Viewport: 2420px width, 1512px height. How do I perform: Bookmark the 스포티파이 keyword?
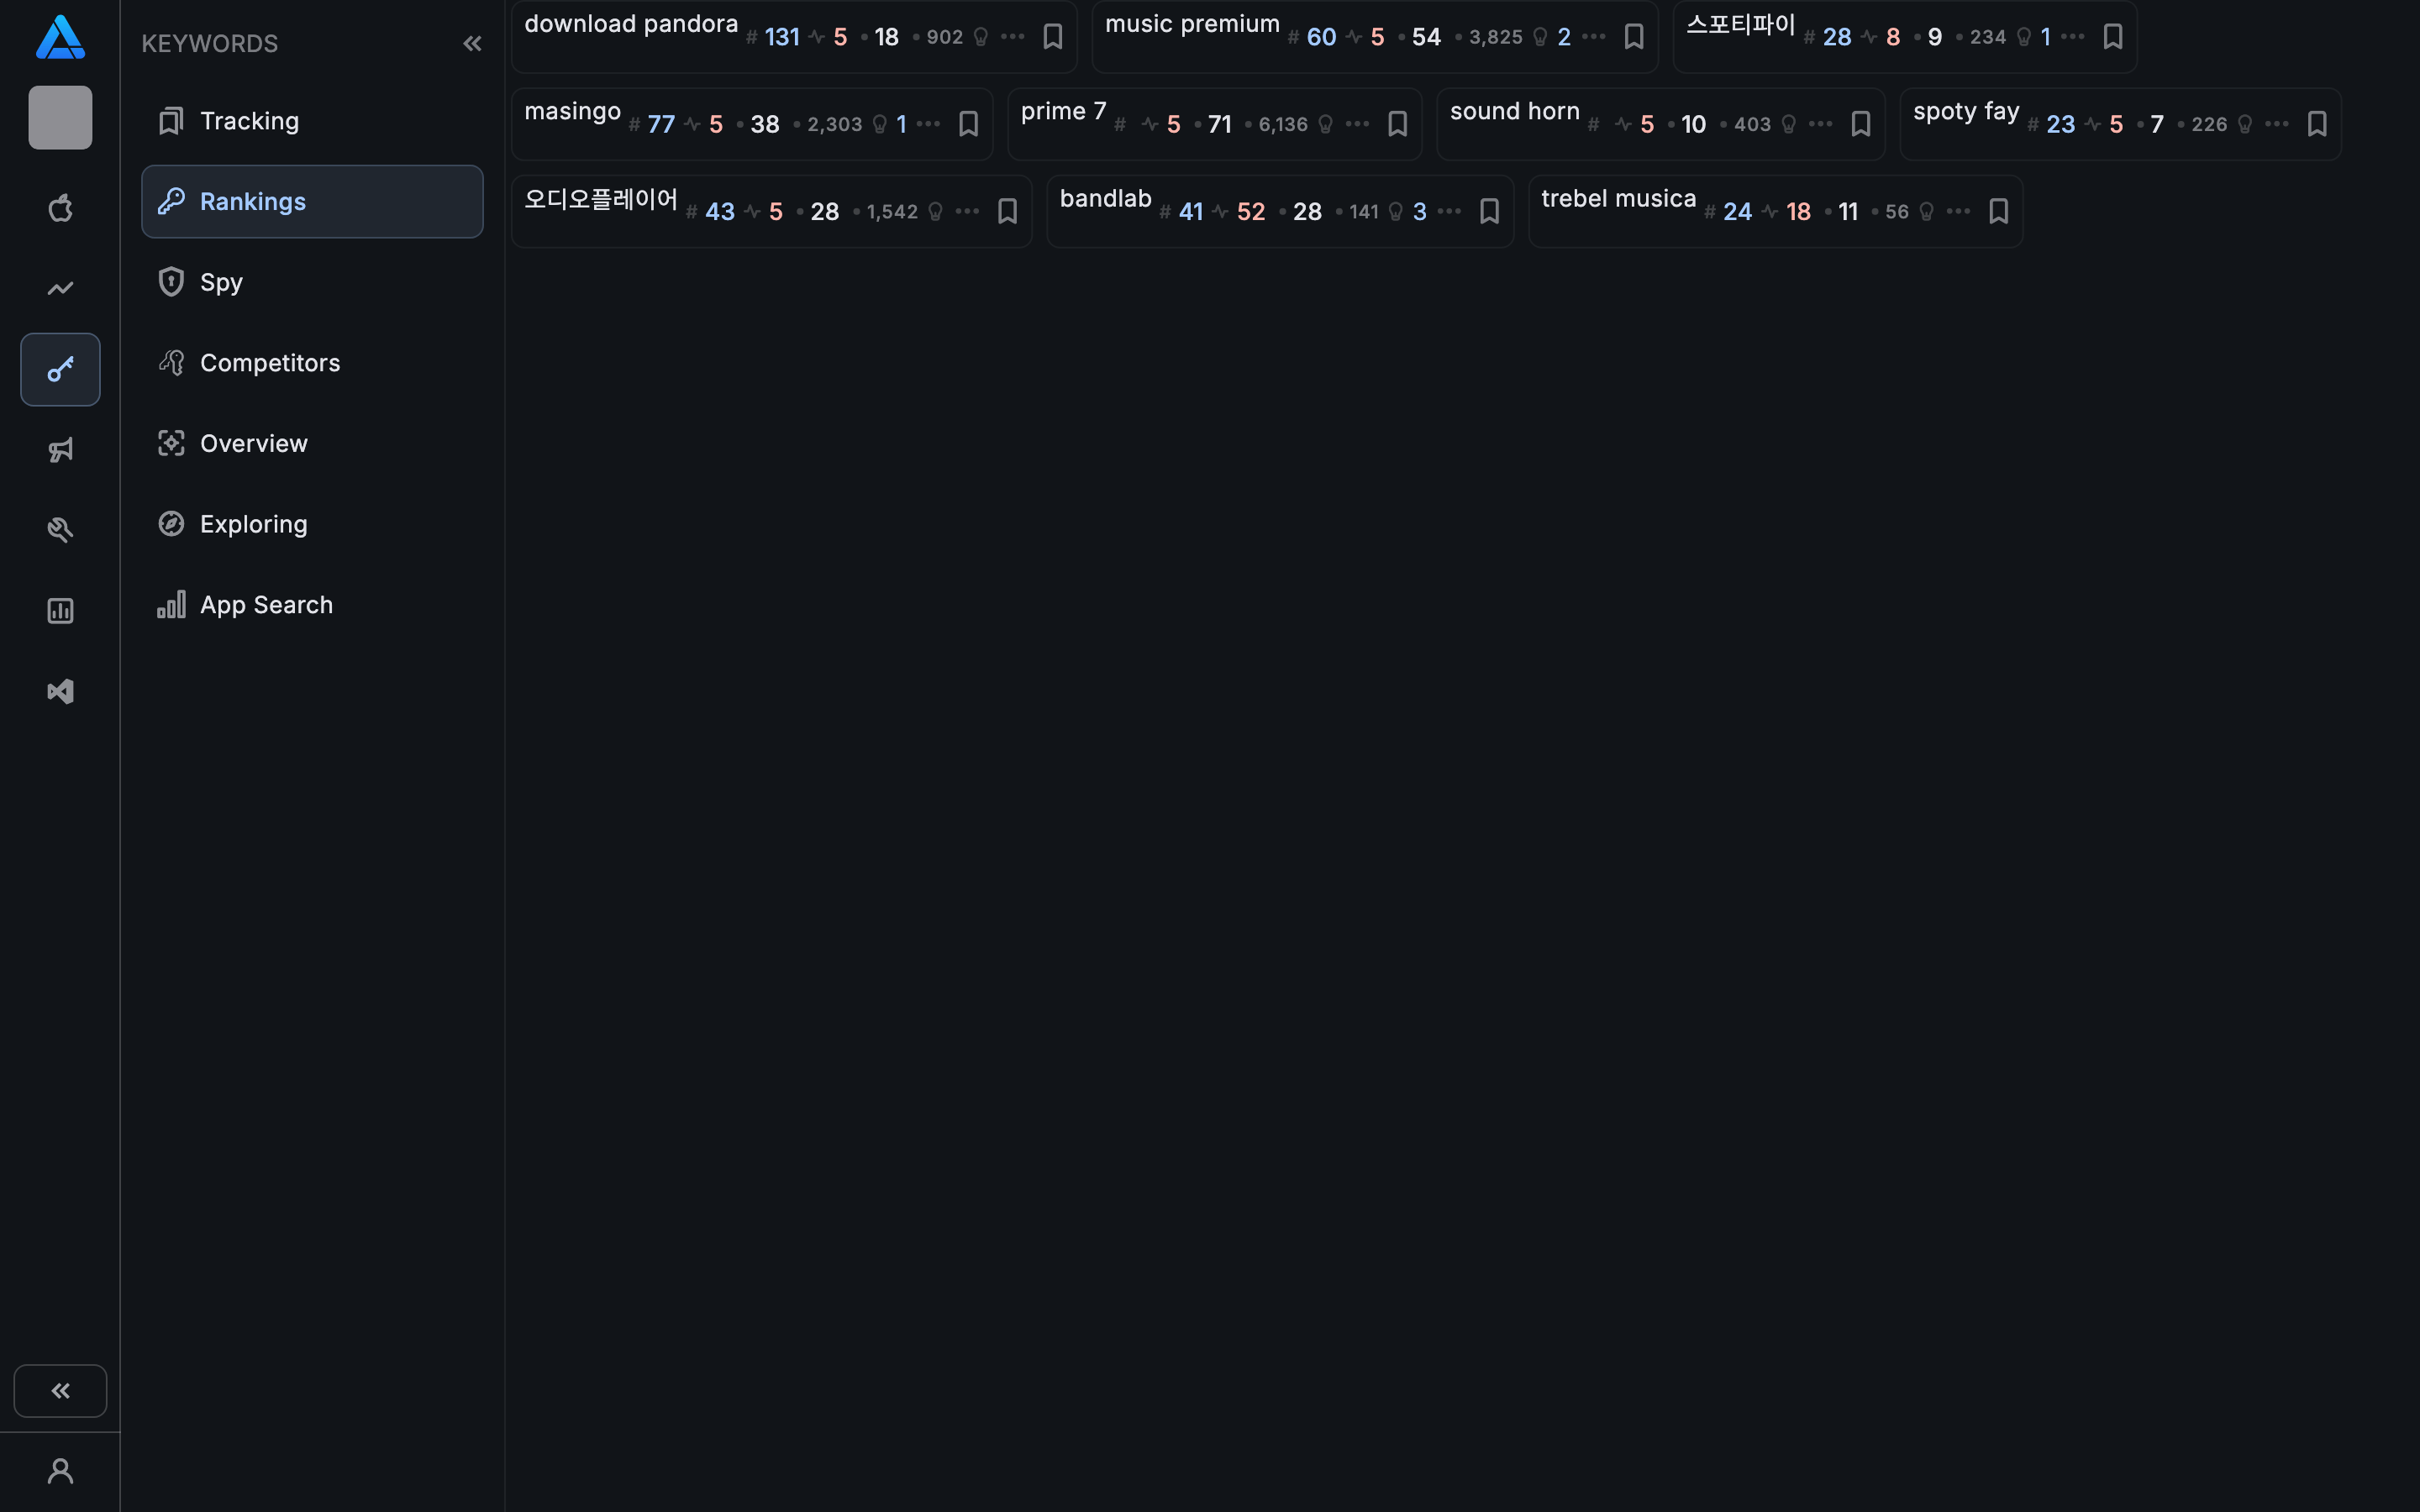[x=2113, y=36]
